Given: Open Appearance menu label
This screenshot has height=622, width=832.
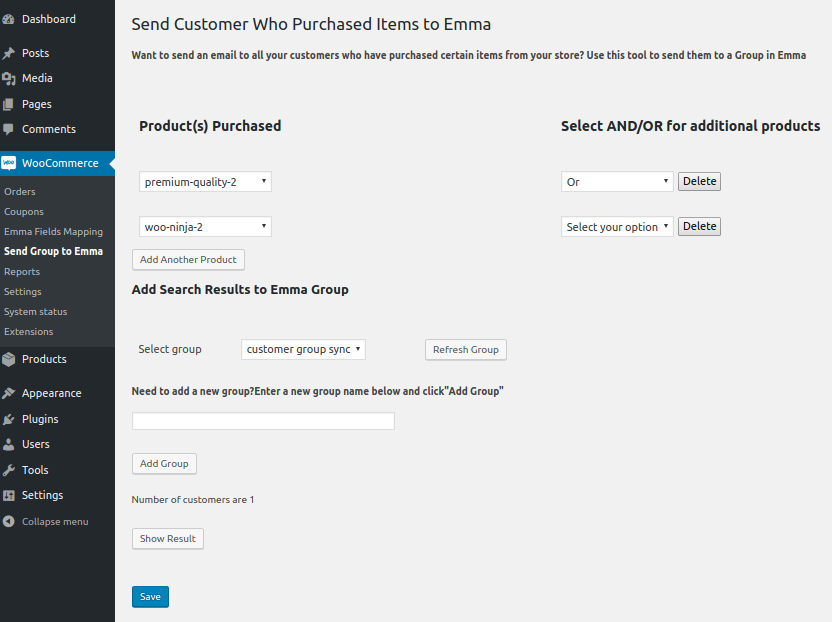Looking at the screenshot, I should pyautogui.click(x=51, y=393).
